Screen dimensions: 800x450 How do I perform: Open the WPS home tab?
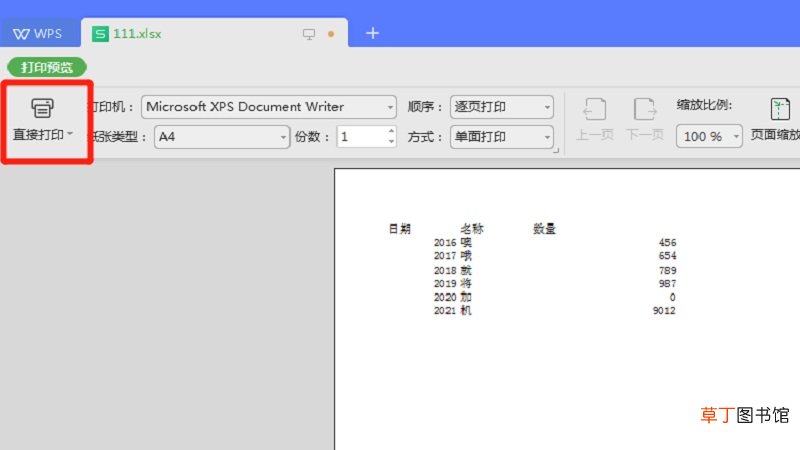(38, 34)
